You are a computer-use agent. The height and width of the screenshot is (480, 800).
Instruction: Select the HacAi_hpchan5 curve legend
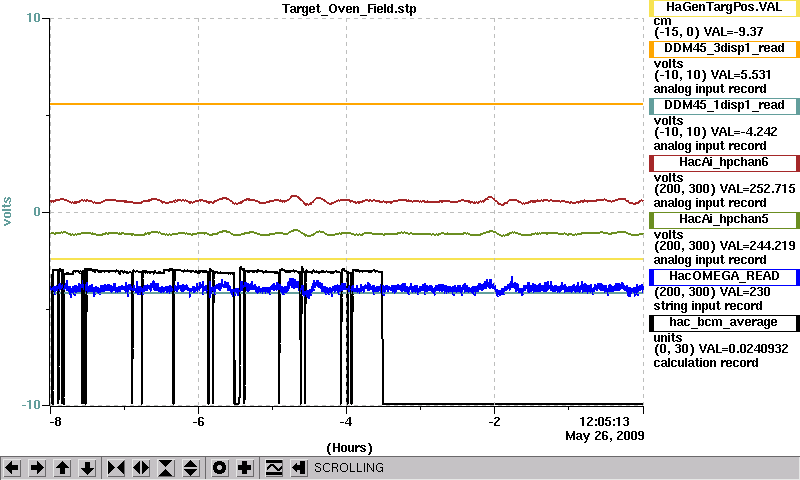(724, 220)
